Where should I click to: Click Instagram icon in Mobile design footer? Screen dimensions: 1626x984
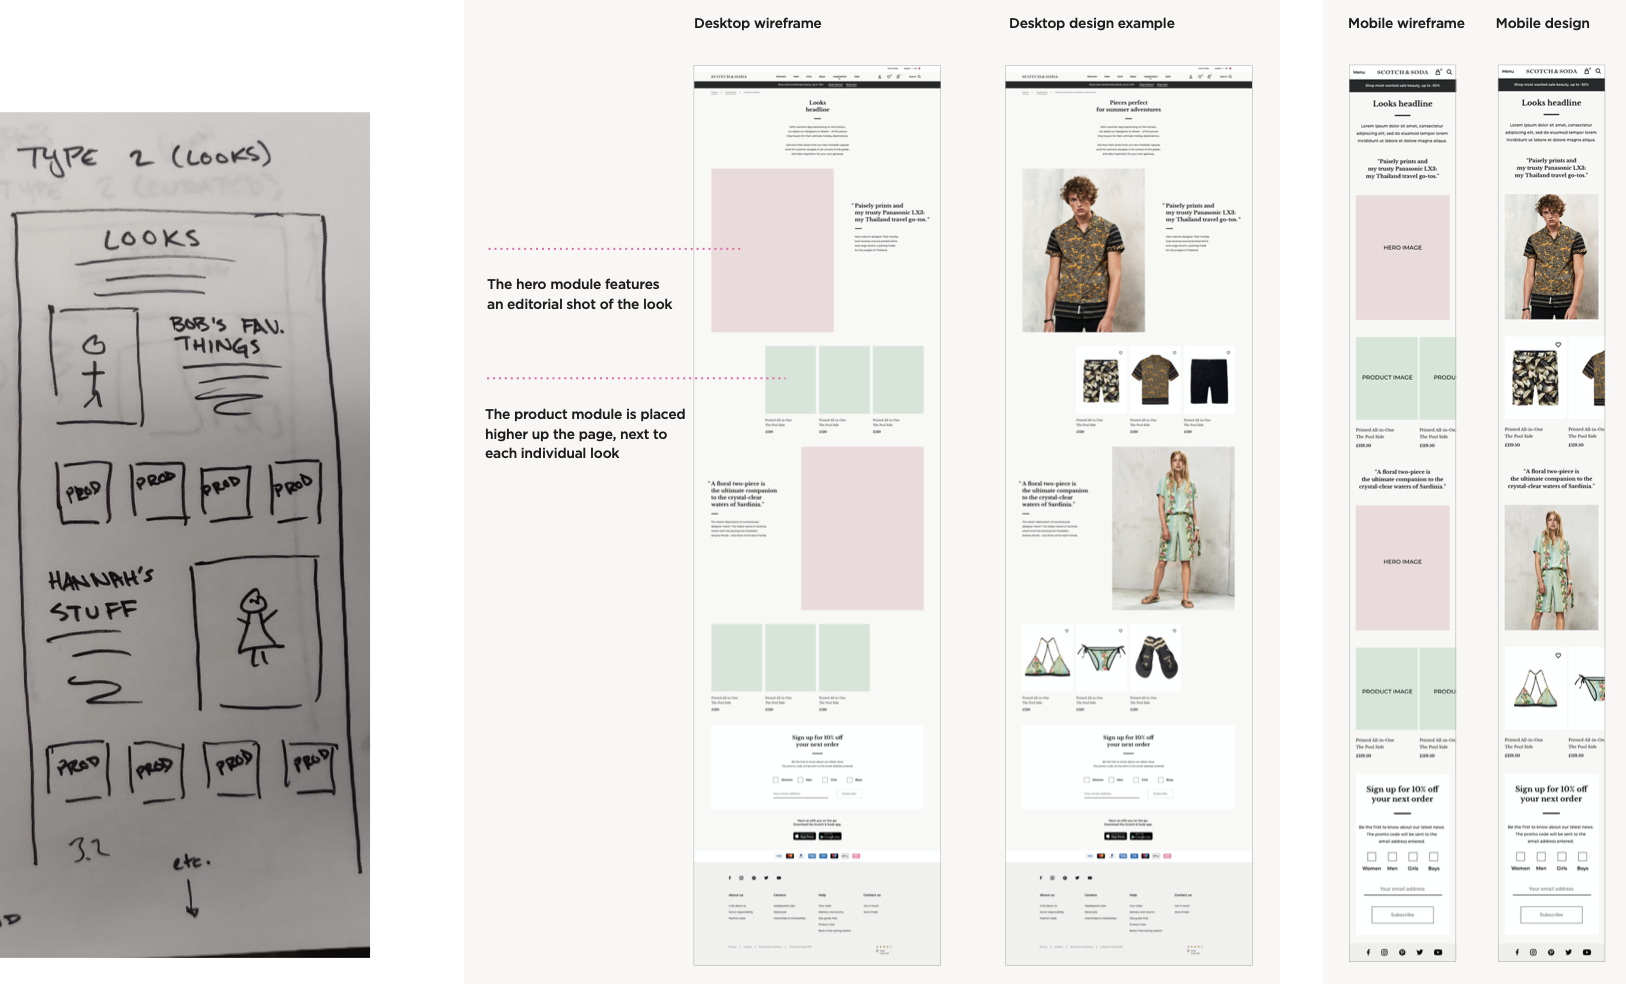(x=1533, y=952)
